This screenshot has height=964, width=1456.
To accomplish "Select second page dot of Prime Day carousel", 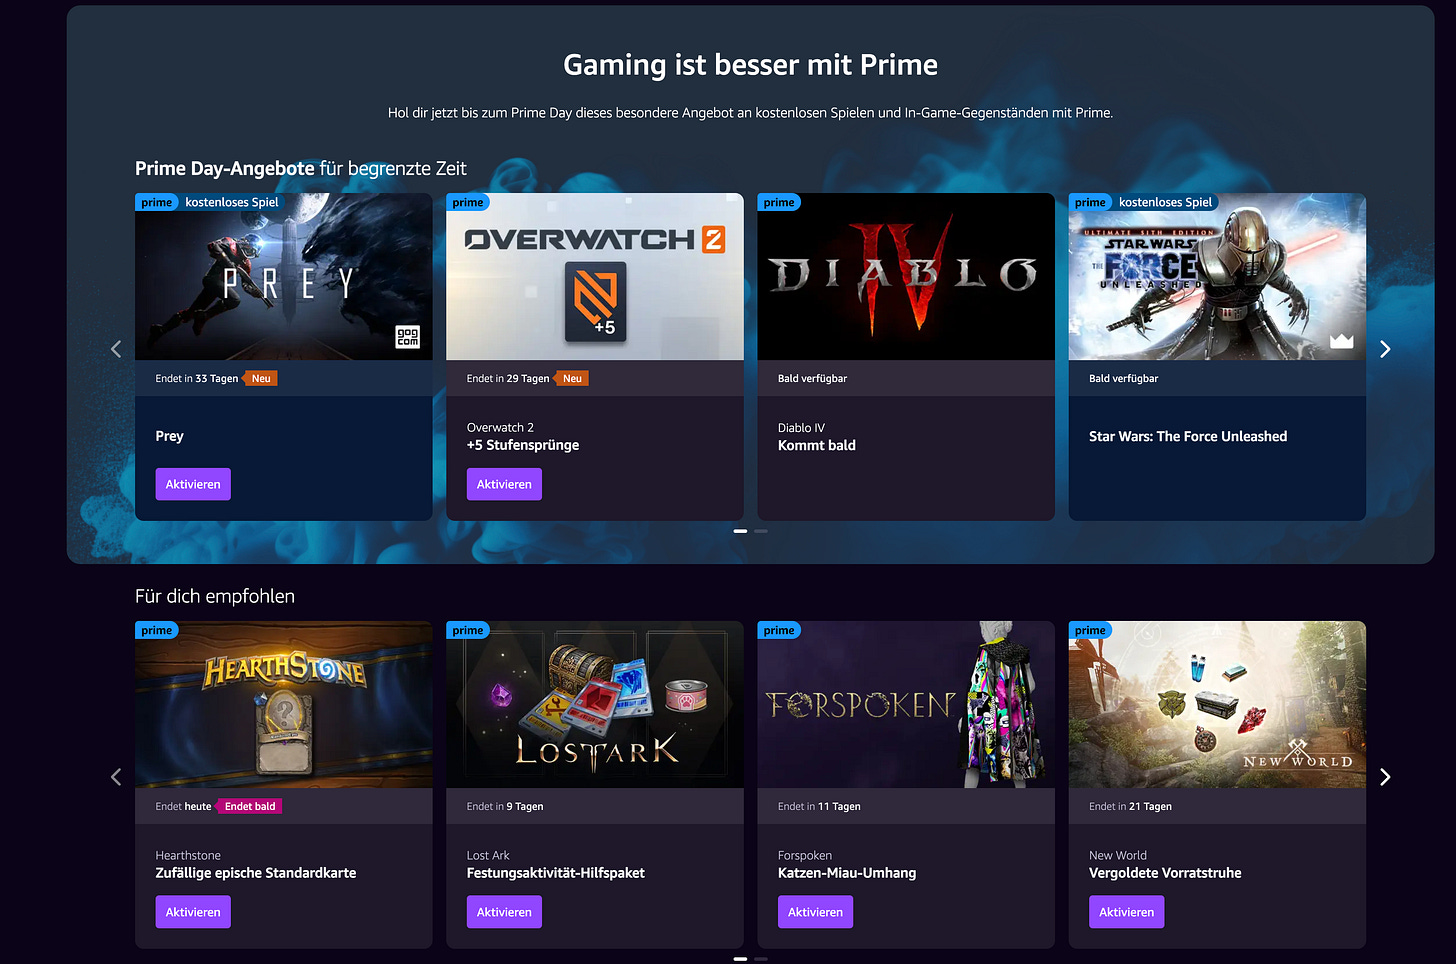I will tap(761, 531).
